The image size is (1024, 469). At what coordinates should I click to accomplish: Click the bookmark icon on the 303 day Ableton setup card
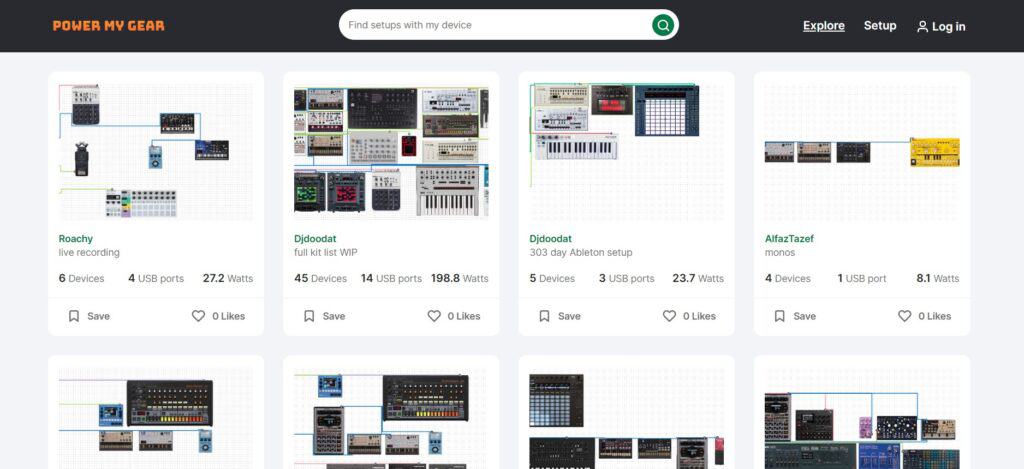click(544, 316)
